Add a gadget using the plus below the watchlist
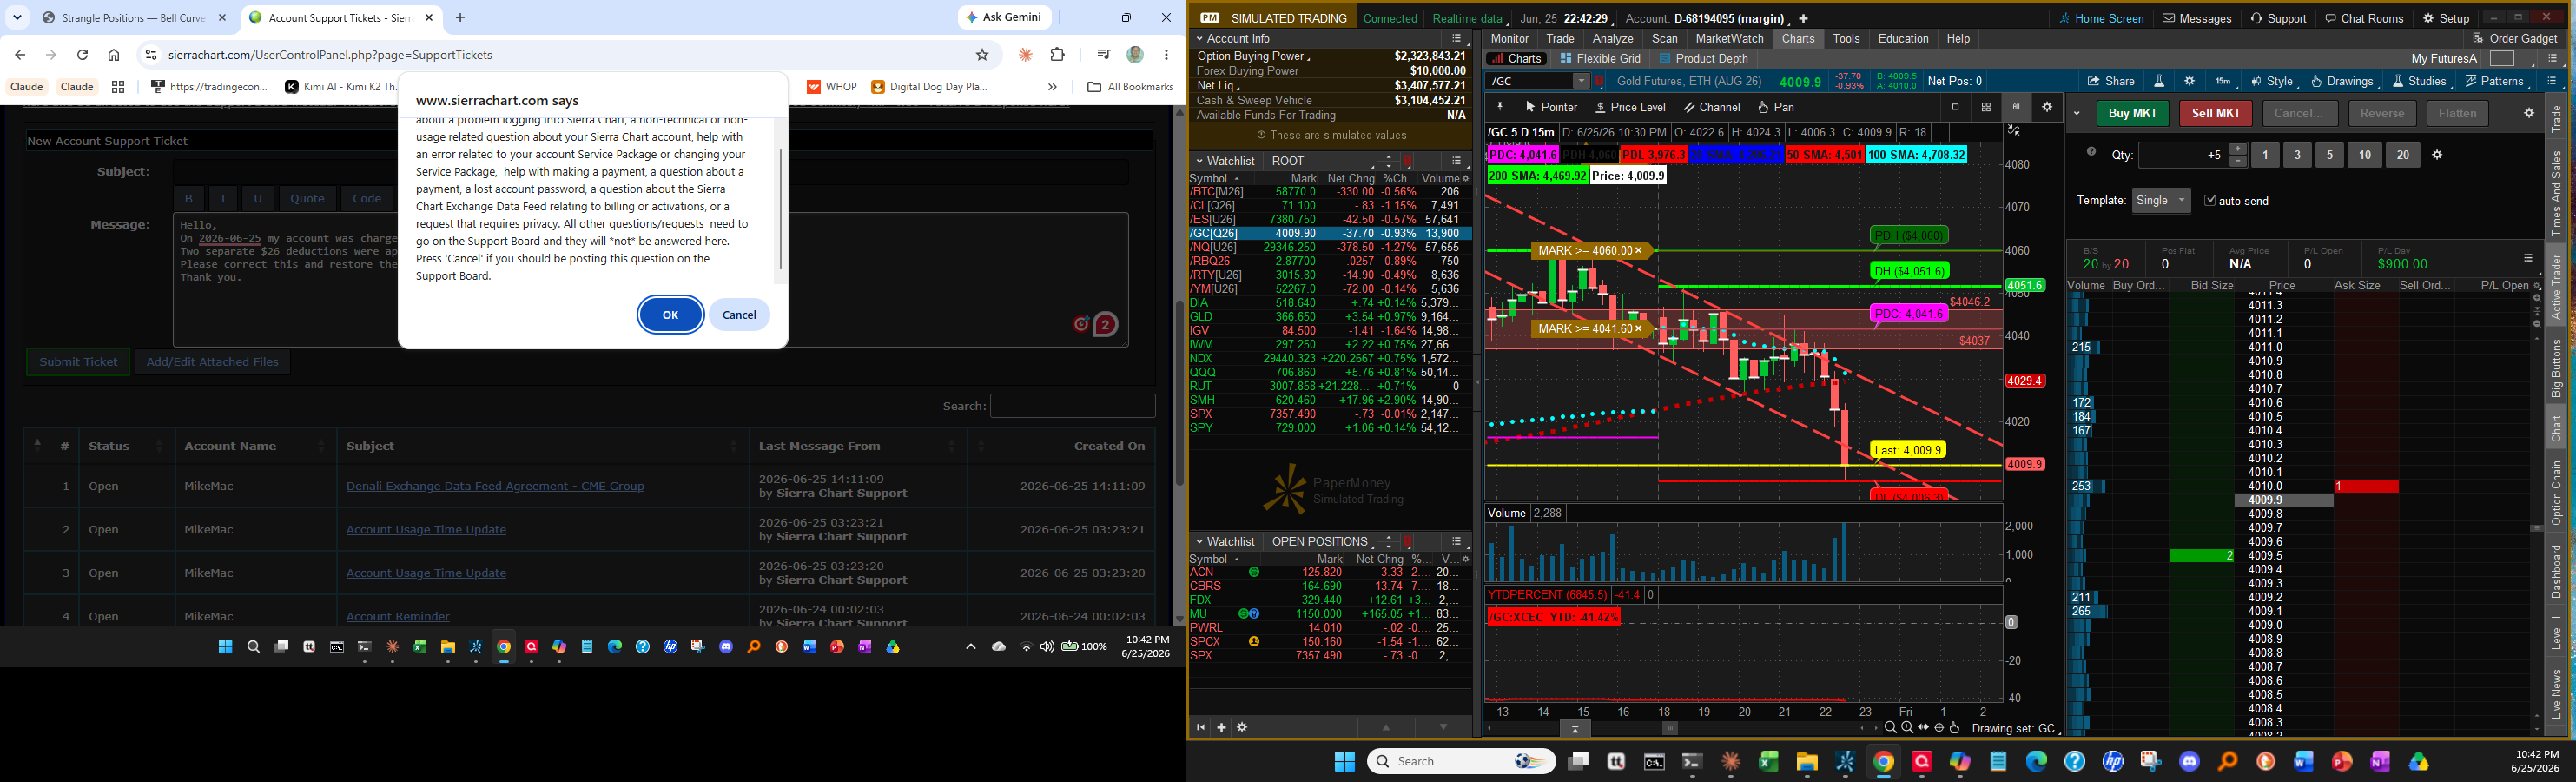Screen dimensions: 2576x782 (1221, 727)
